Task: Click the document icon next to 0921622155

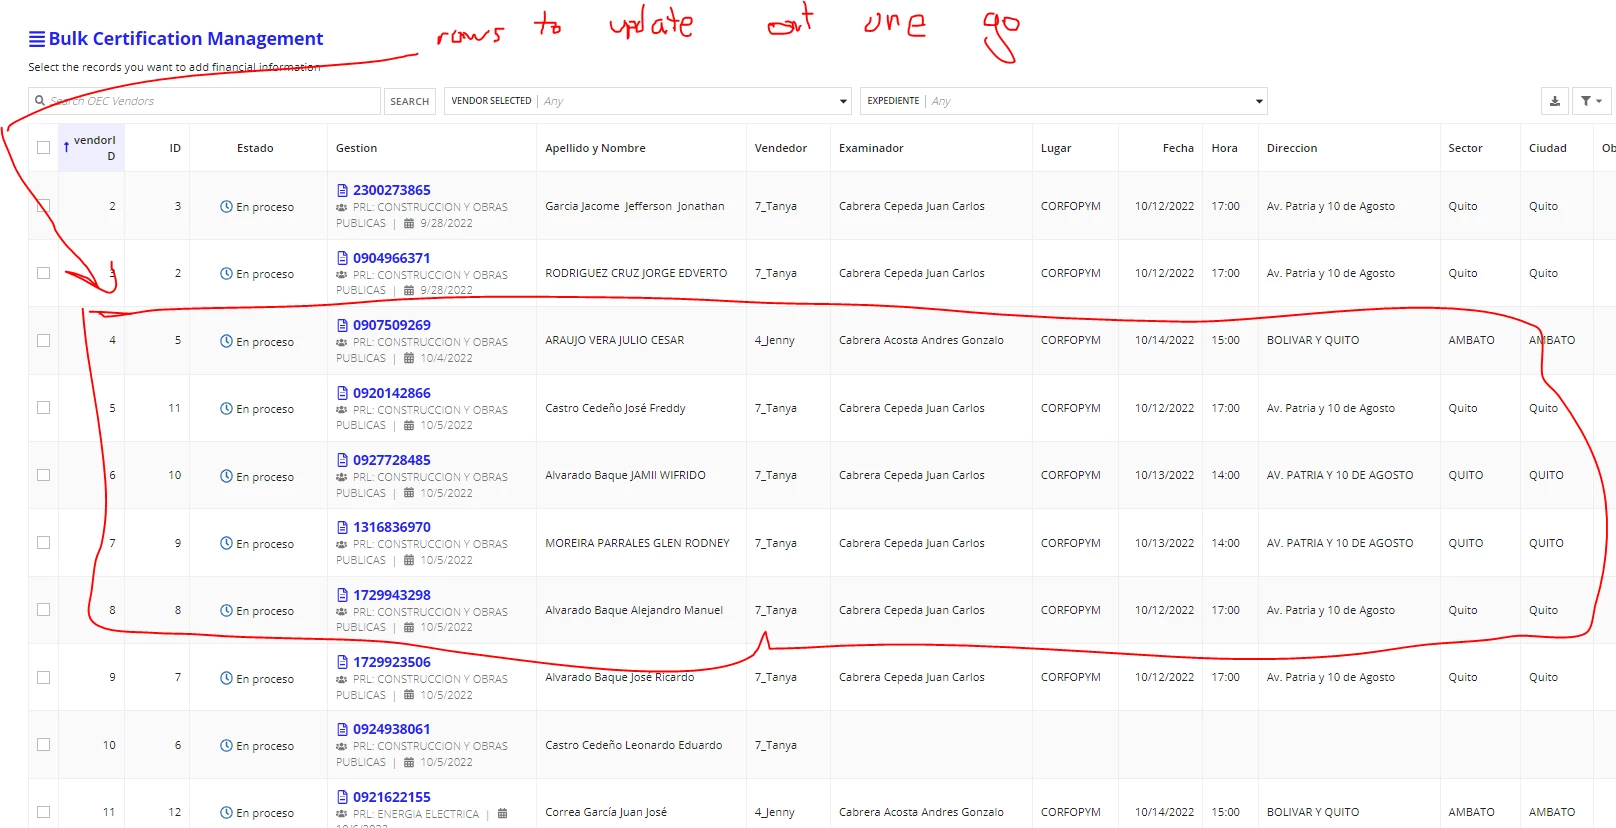Action: pos(342,797)
